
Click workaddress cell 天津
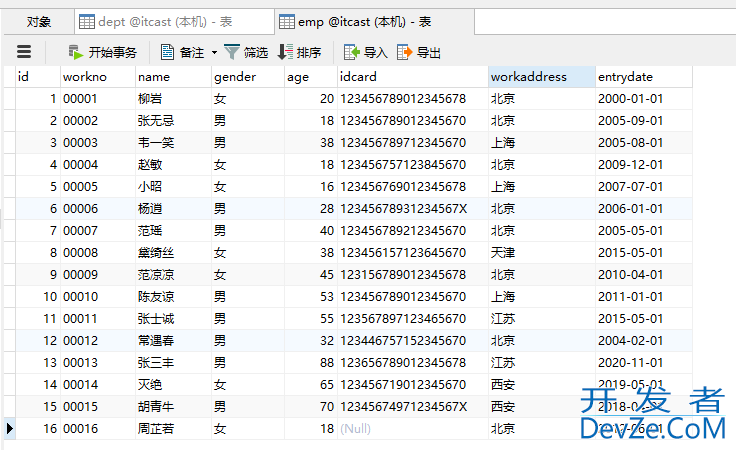point(542,252)
